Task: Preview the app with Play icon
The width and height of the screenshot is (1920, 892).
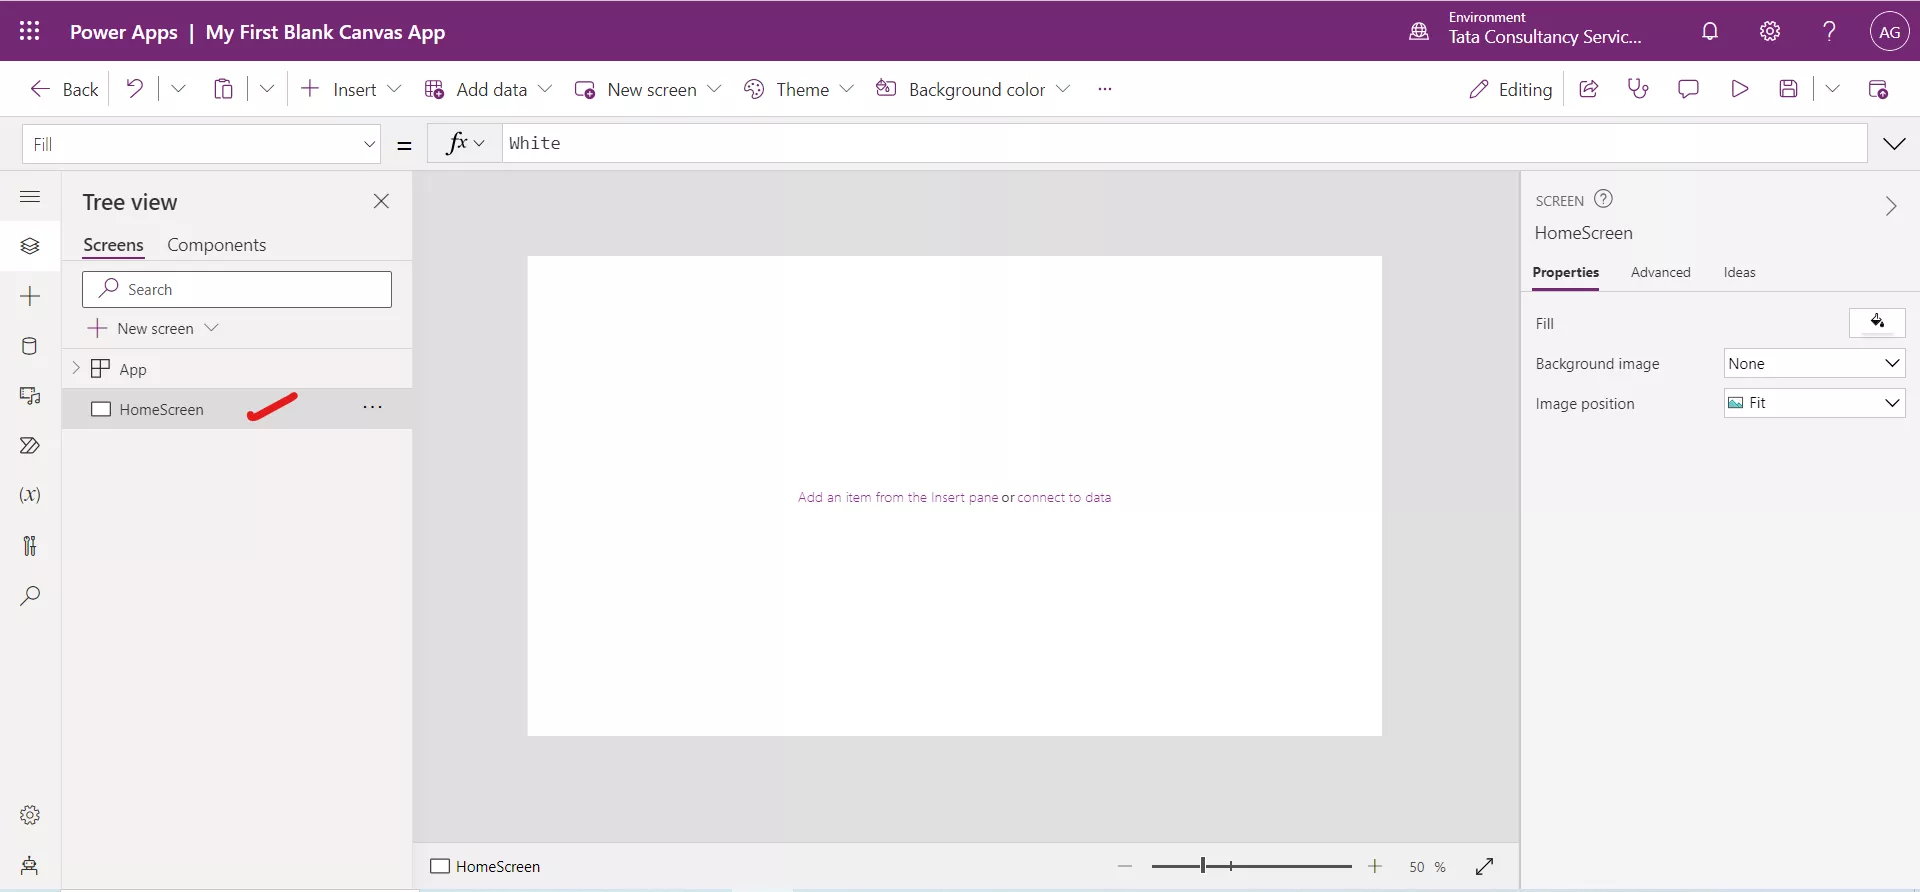Action: pos(1739,89)
